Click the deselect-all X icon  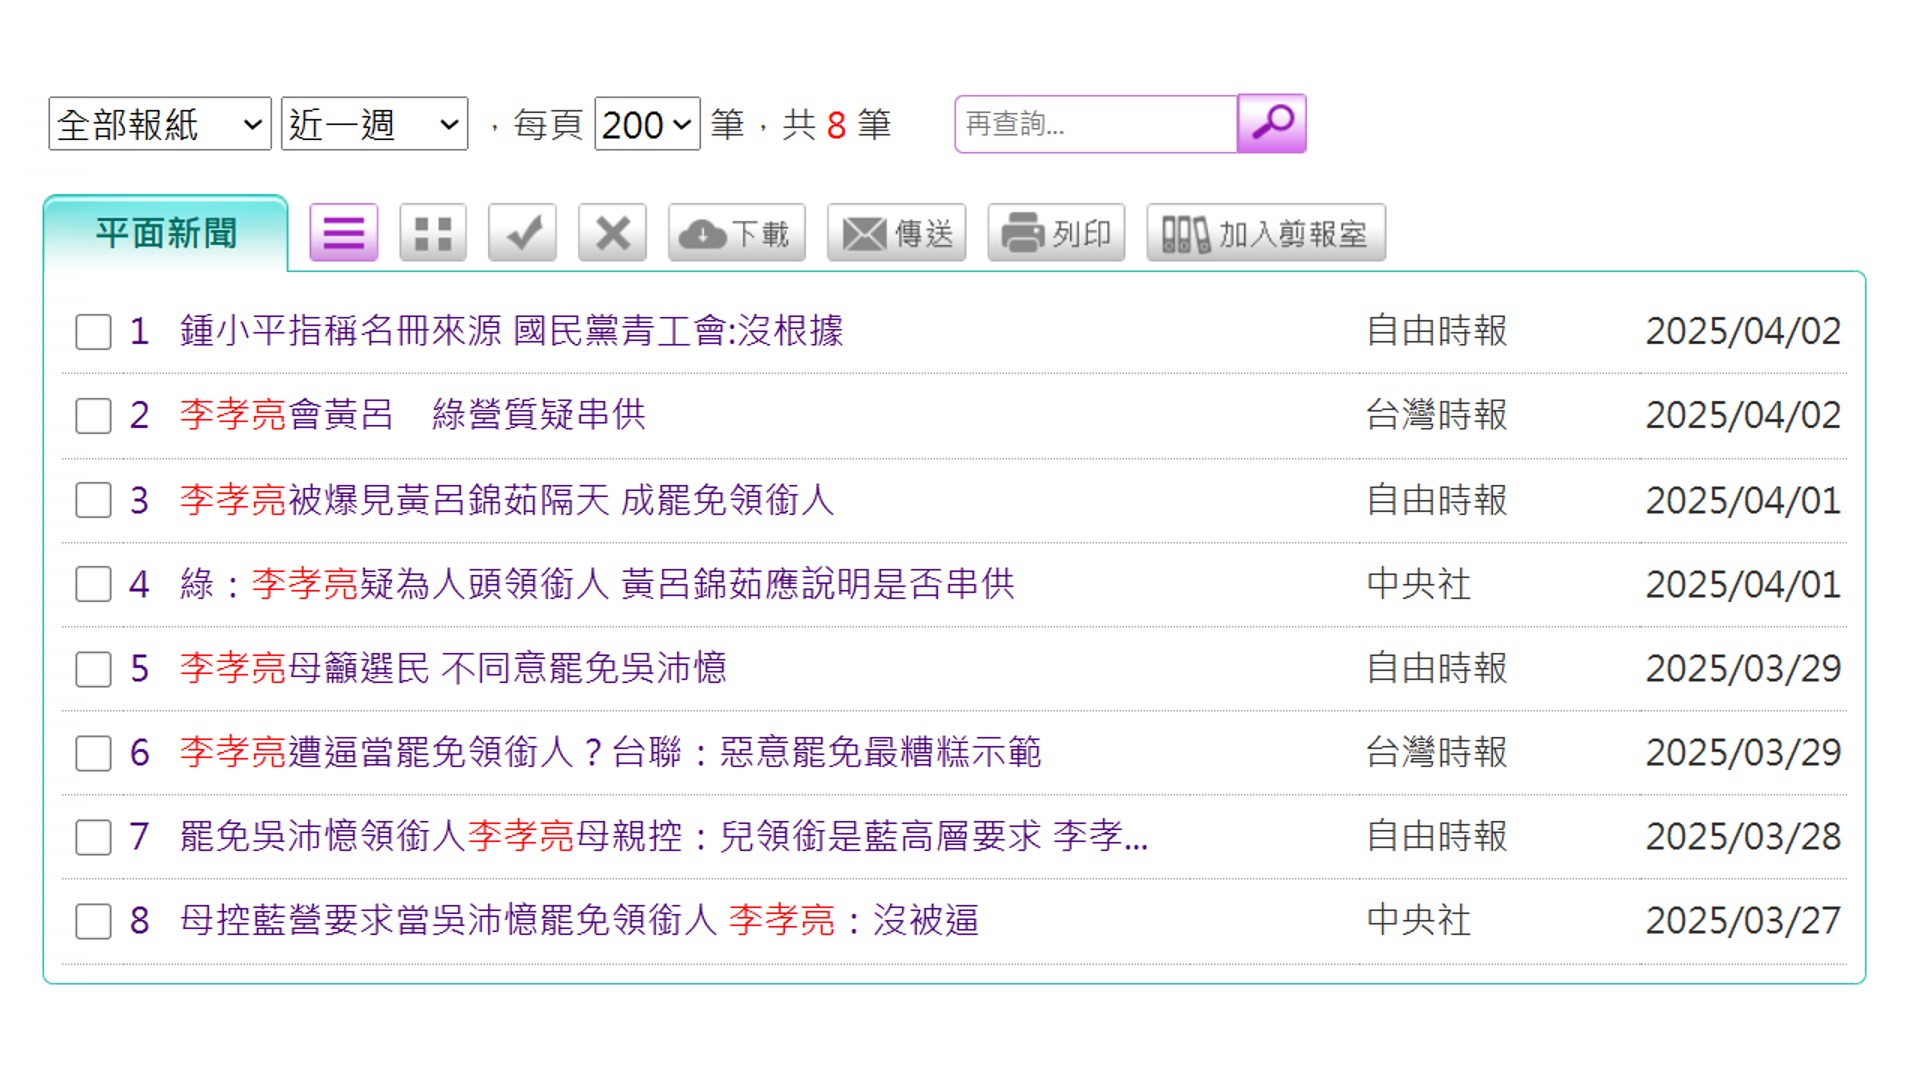click(x=612, y=233)
